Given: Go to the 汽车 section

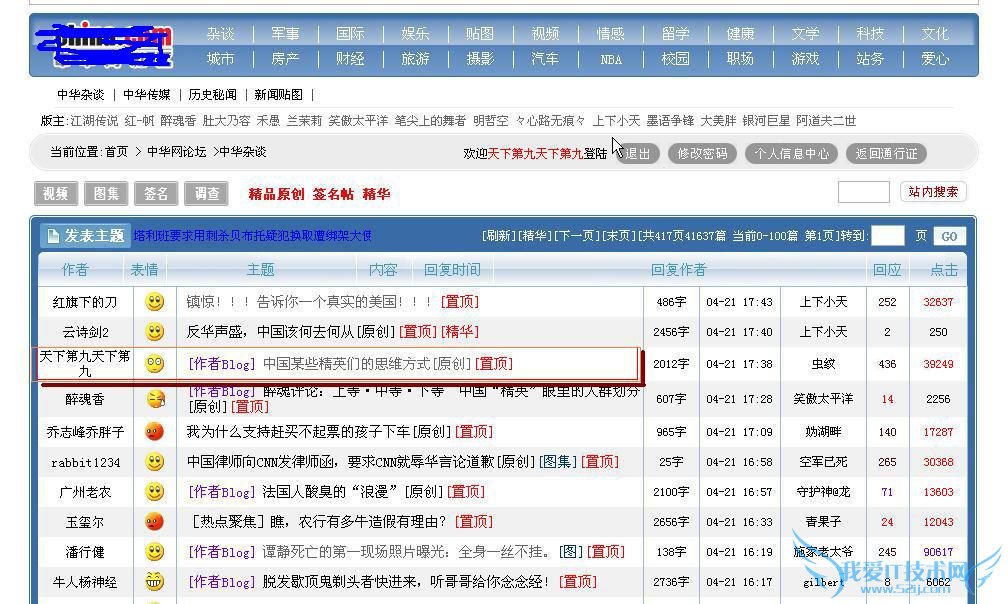Looking at the screenshot, I should (545, 59).
